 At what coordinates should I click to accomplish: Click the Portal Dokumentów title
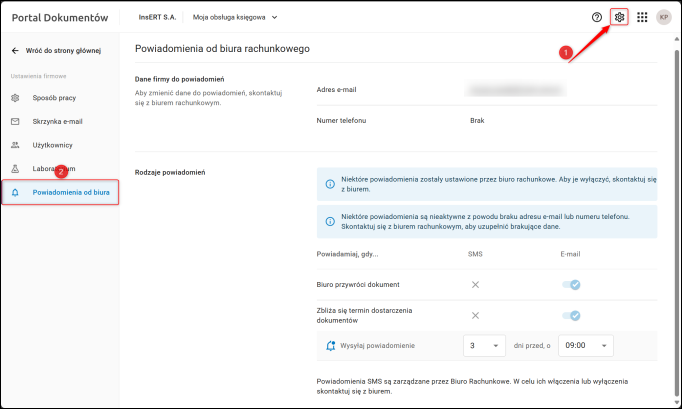59,17
